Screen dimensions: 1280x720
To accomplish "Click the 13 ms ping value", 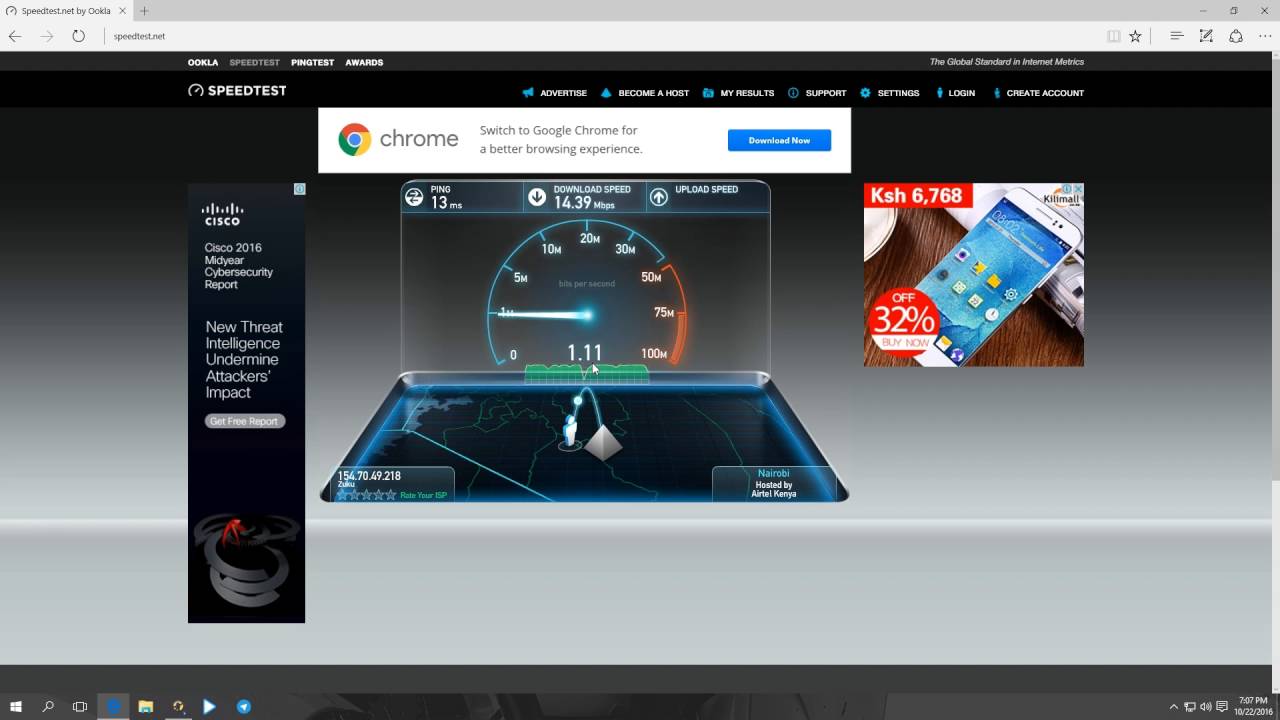I will (x=446, y=203).
